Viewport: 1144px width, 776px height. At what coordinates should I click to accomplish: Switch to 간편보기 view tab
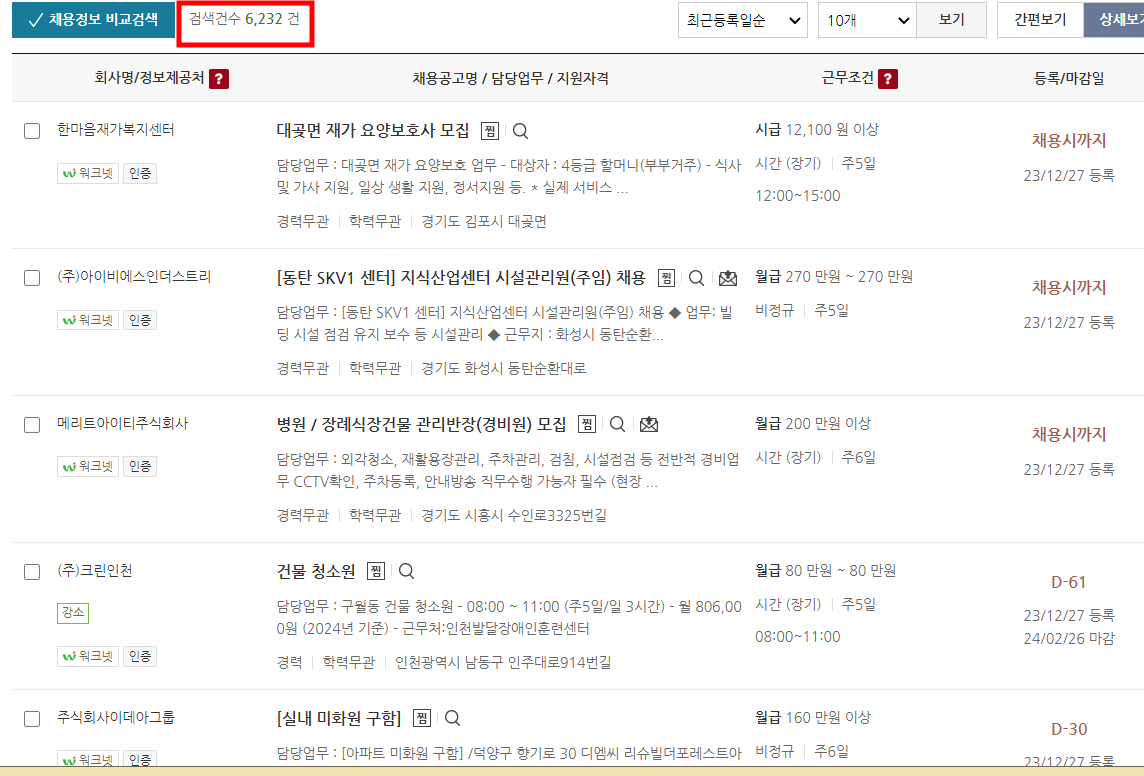(x=1040, y=19)
